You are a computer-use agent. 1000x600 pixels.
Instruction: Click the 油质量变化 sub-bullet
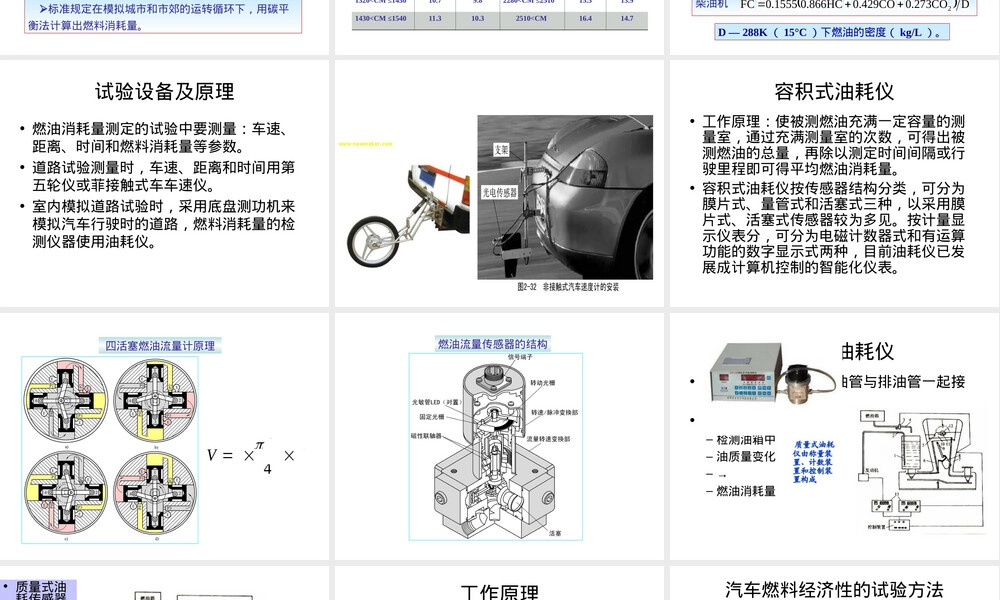[746, 457]
